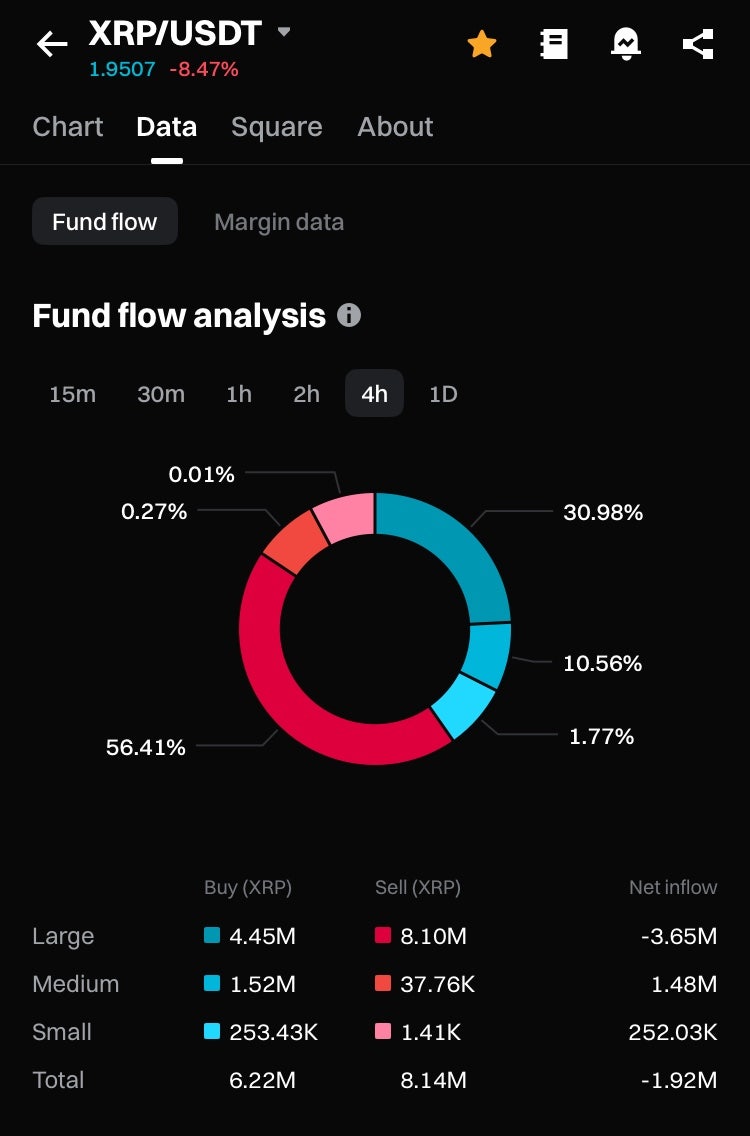Screen dimensions: 750x1136
Task: Click the Large Buy color swatch
Action: coord(212,936)
